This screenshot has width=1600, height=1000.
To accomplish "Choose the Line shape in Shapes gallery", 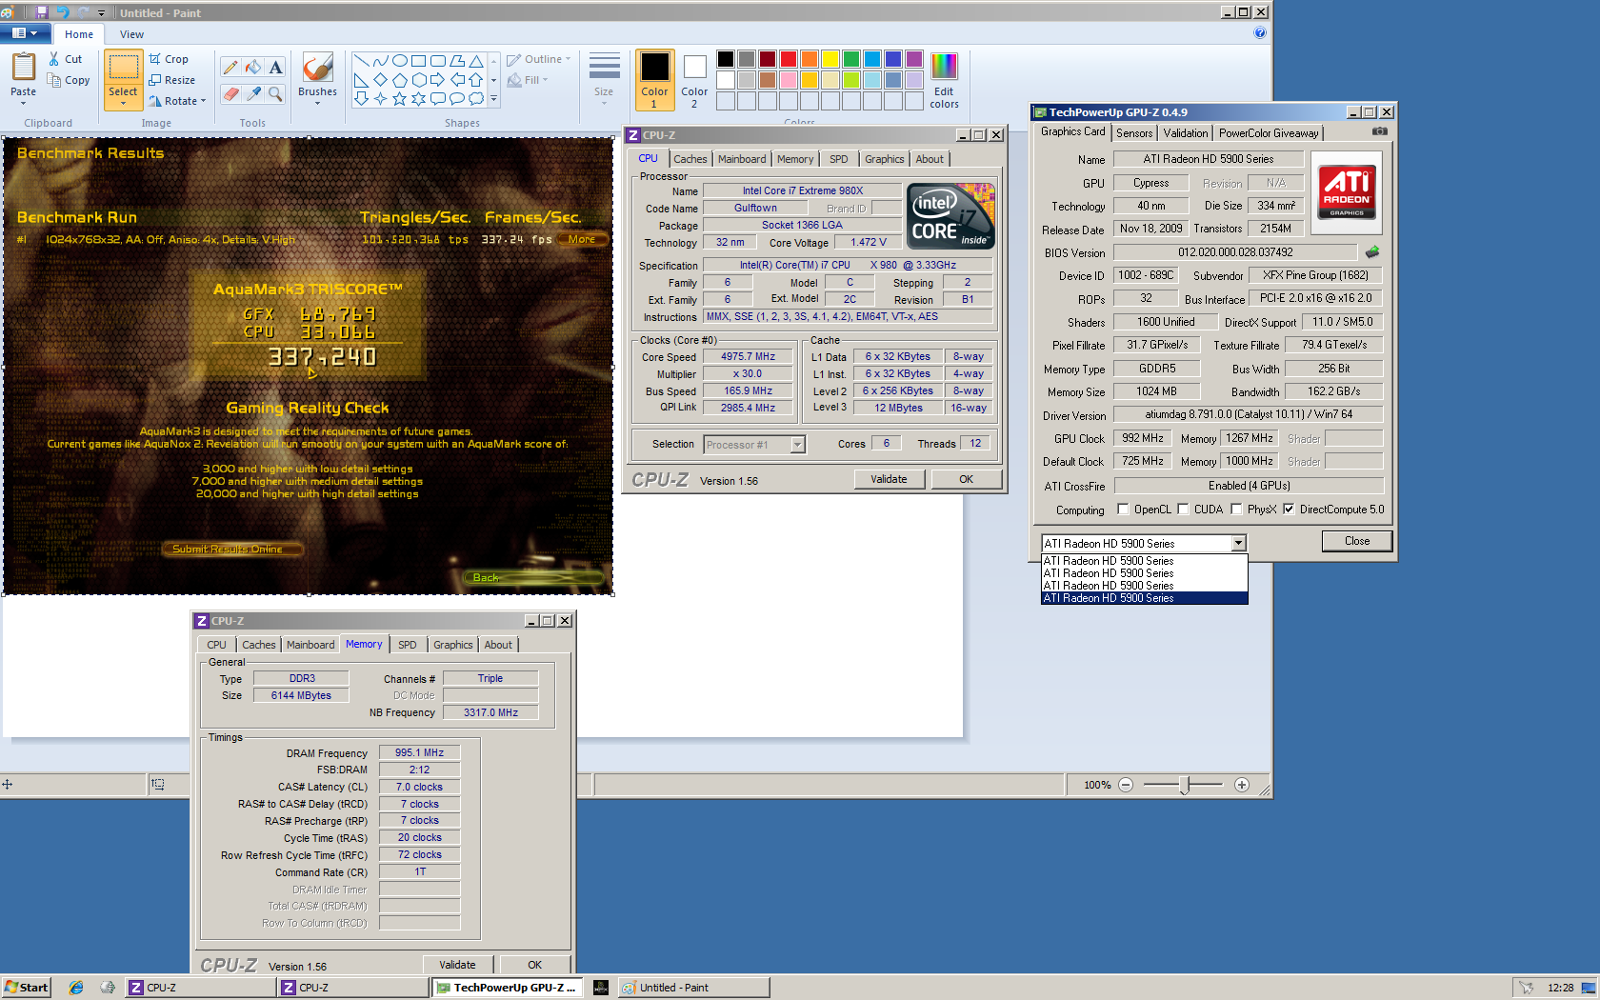I will coord(361,61).
